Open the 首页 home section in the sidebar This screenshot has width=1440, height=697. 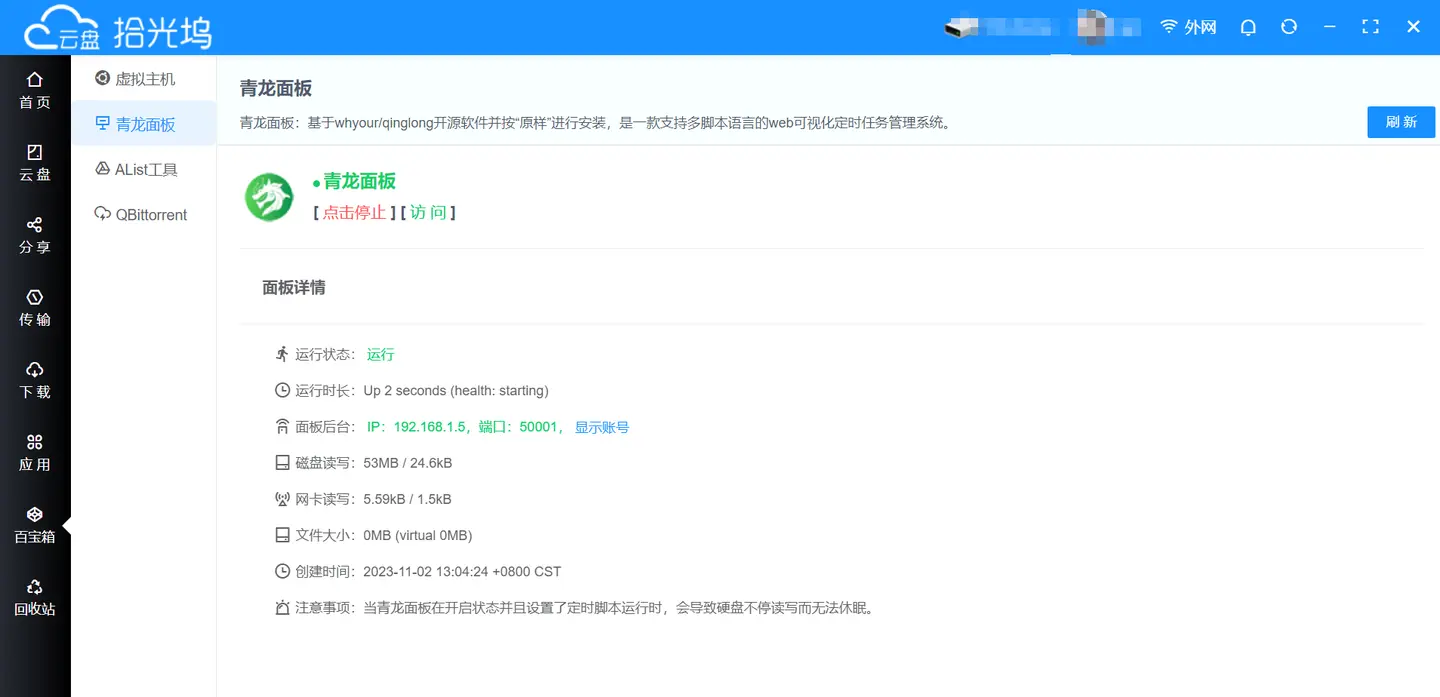pos(35,90)
